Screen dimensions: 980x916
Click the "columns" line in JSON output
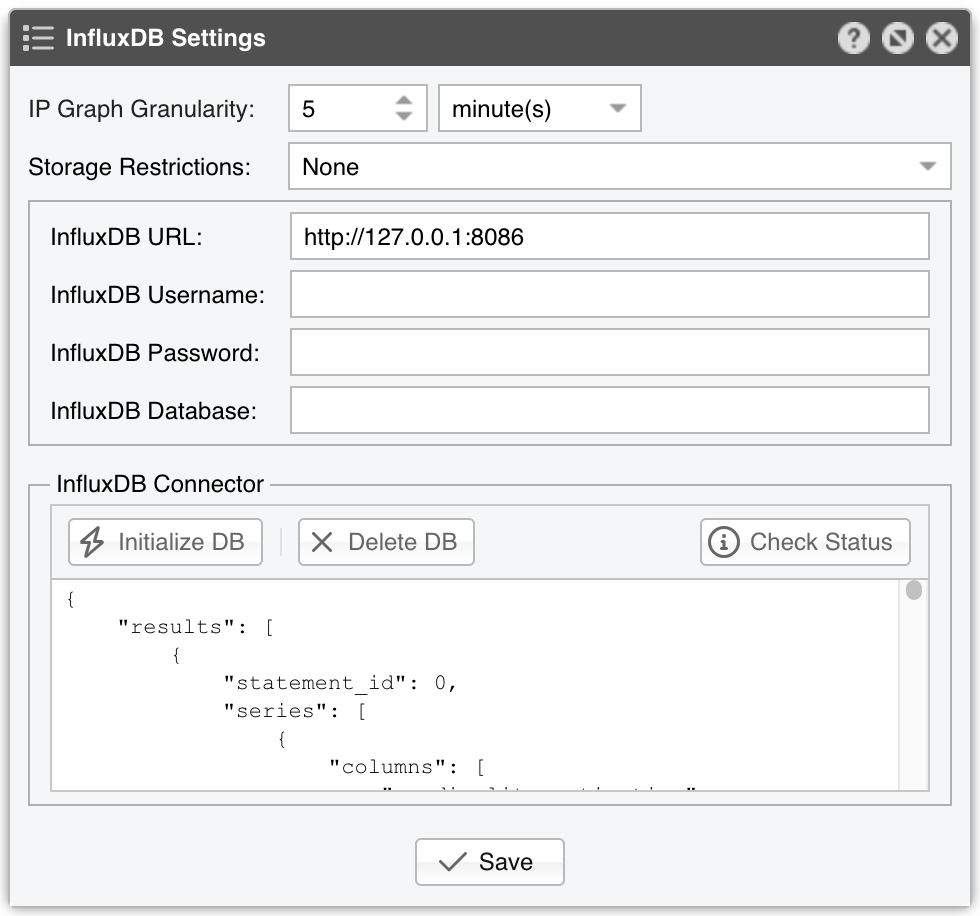[407, 767]
